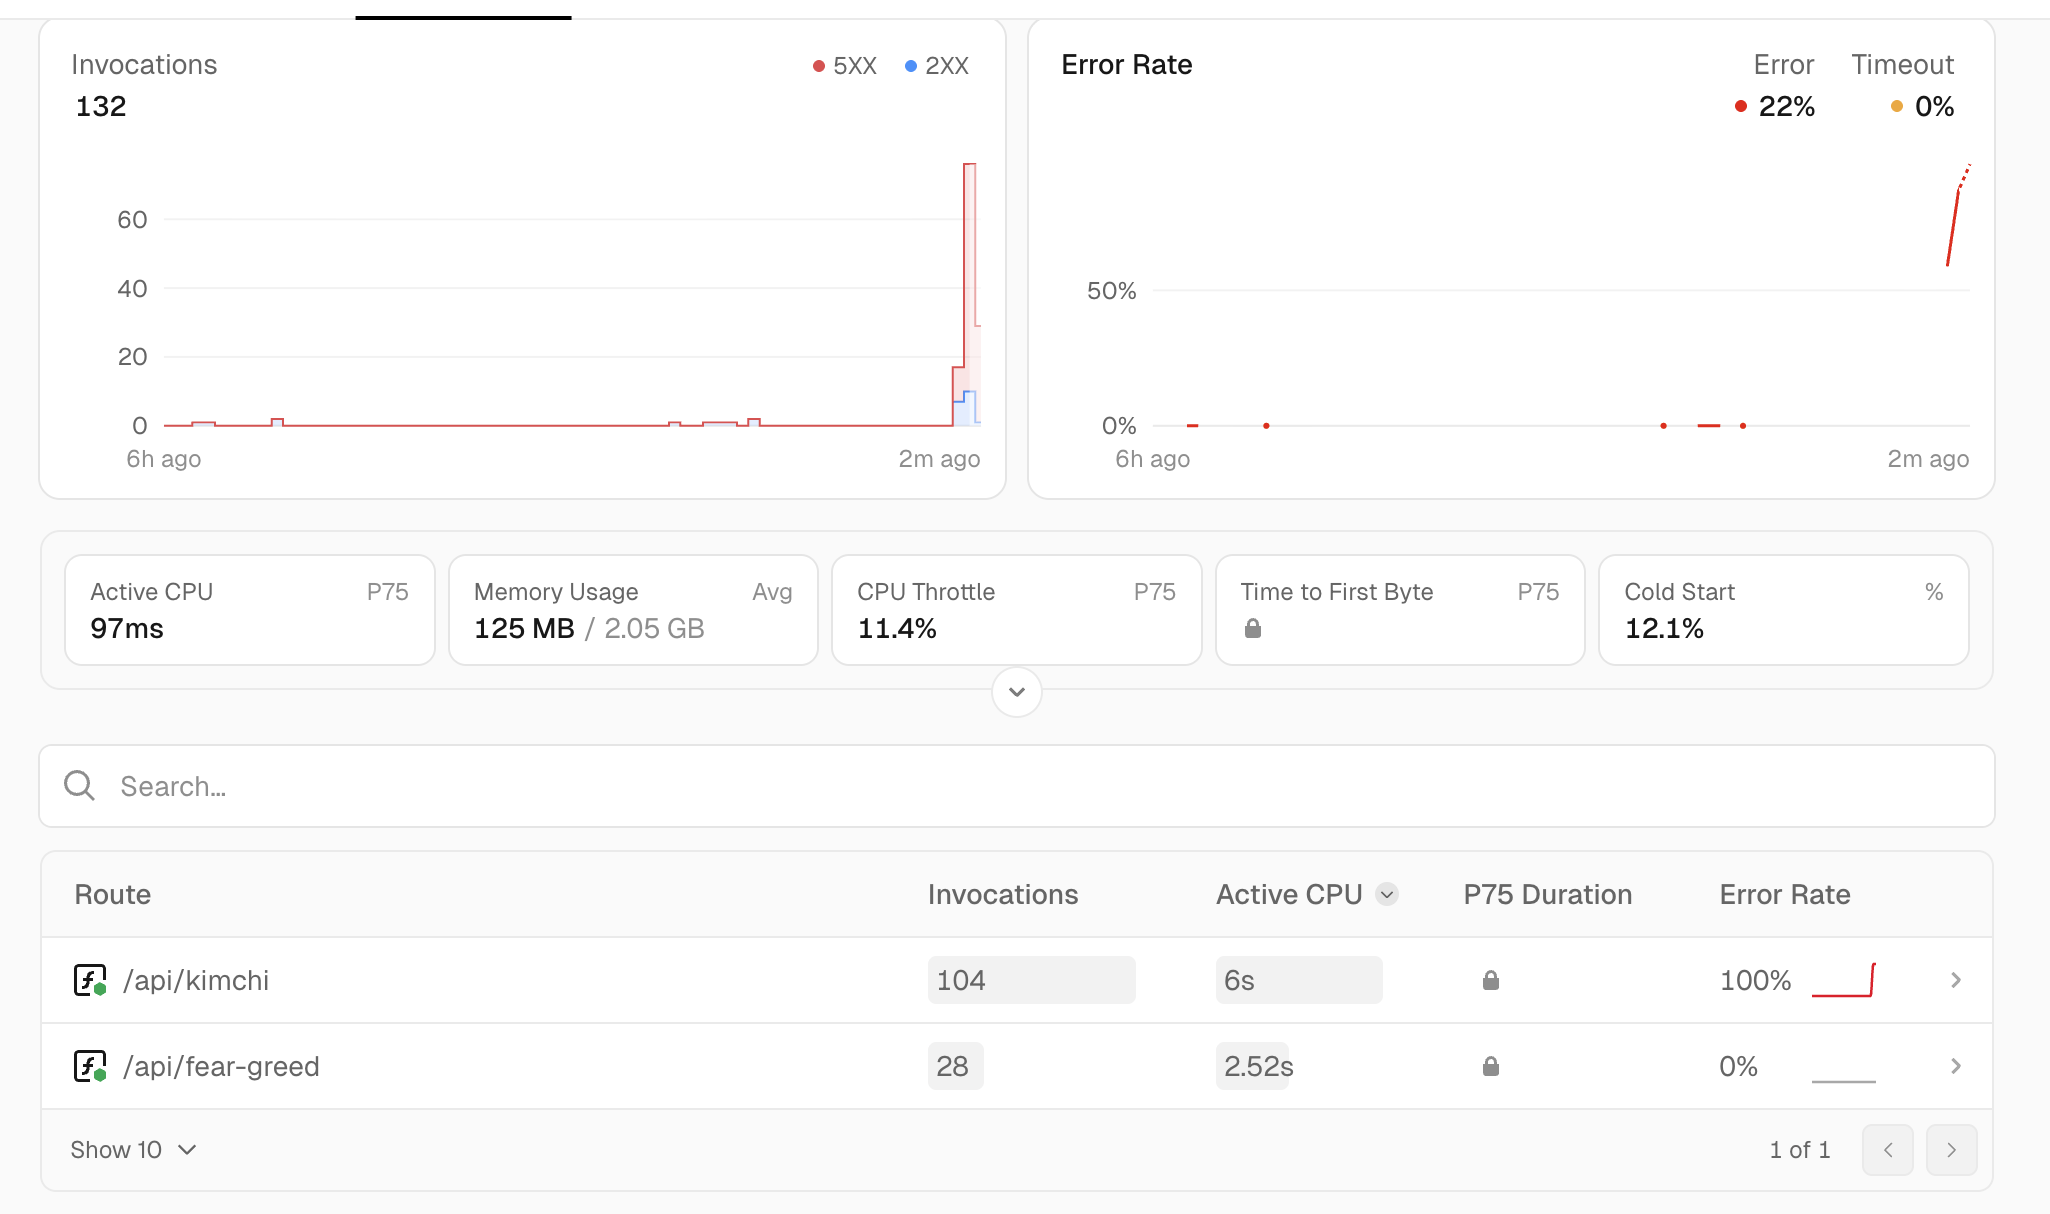Image resolution: width=2050 pixels, height=1214 pixels.
Task: Click the P75 Duration lock for /api/fear-greed
Action: coord(1490,1066)
